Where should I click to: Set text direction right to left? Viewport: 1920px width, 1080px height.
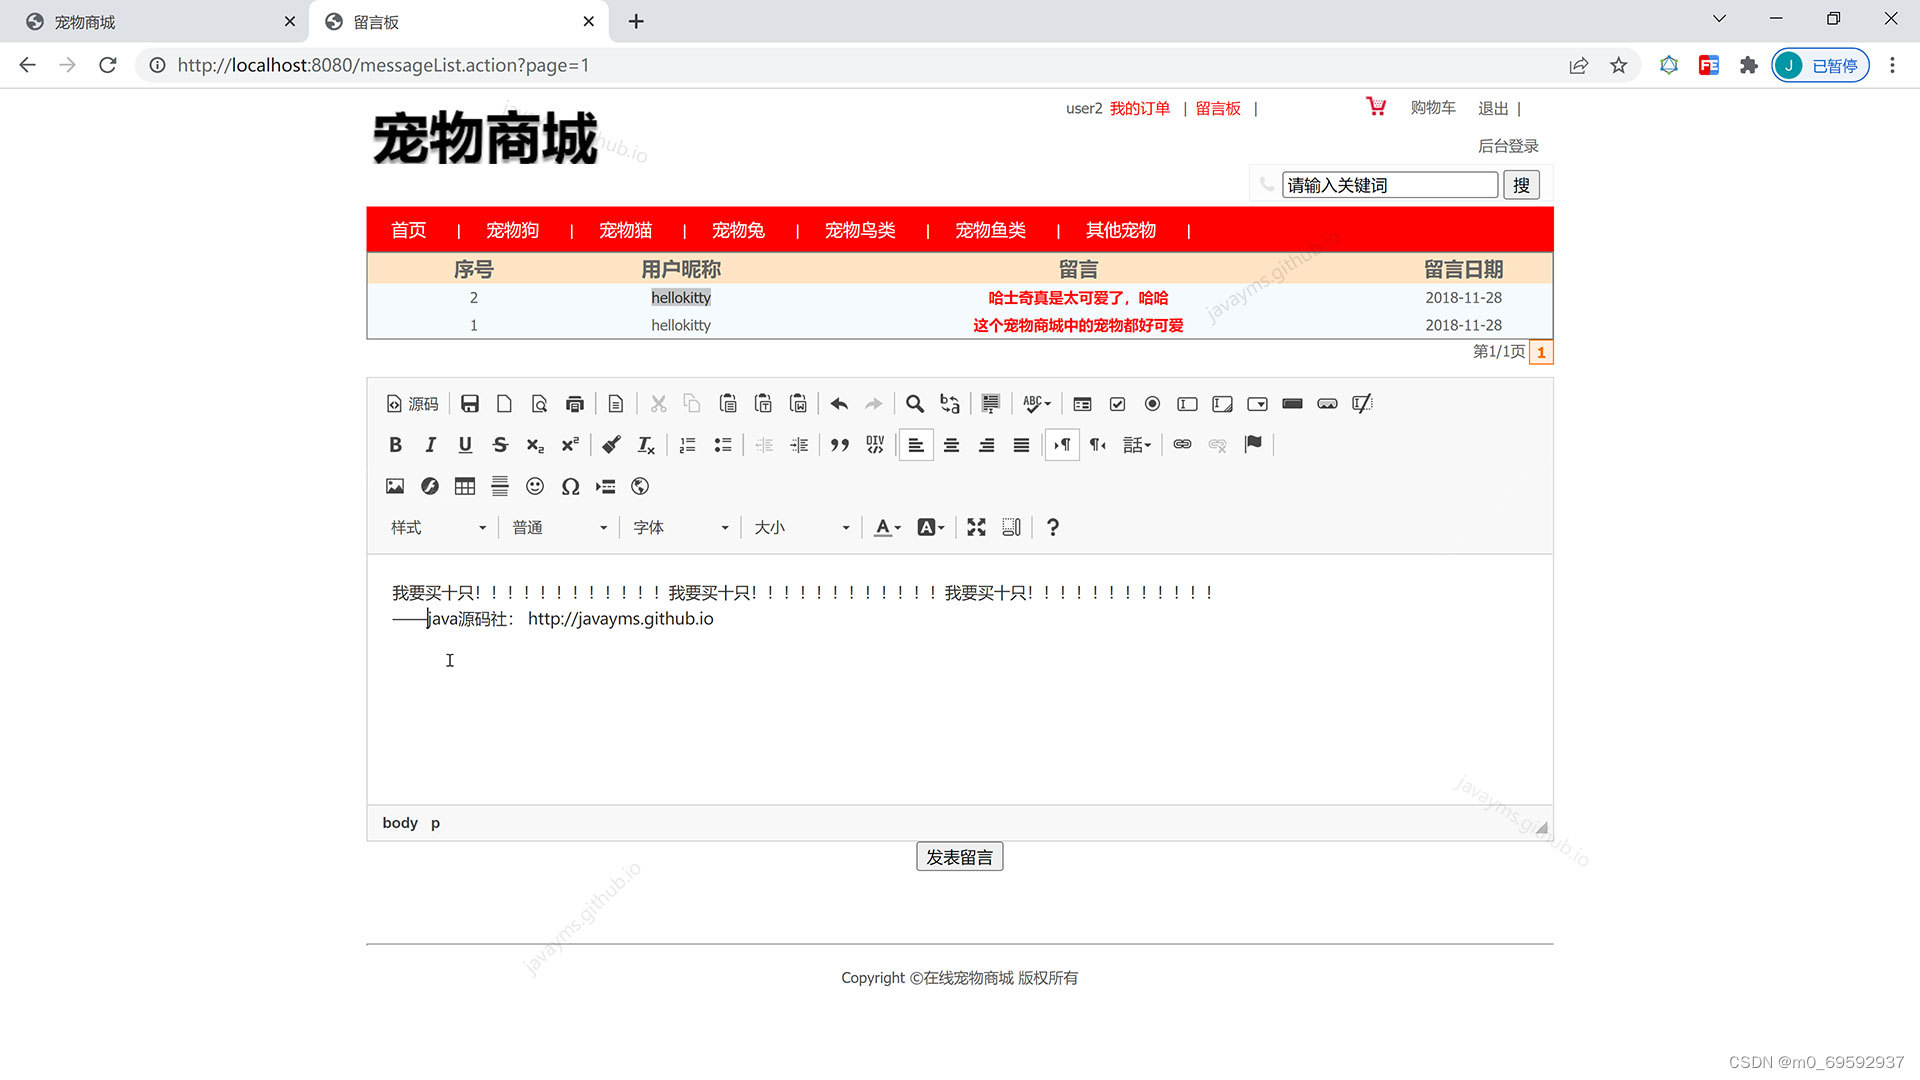pos(1097,445)
